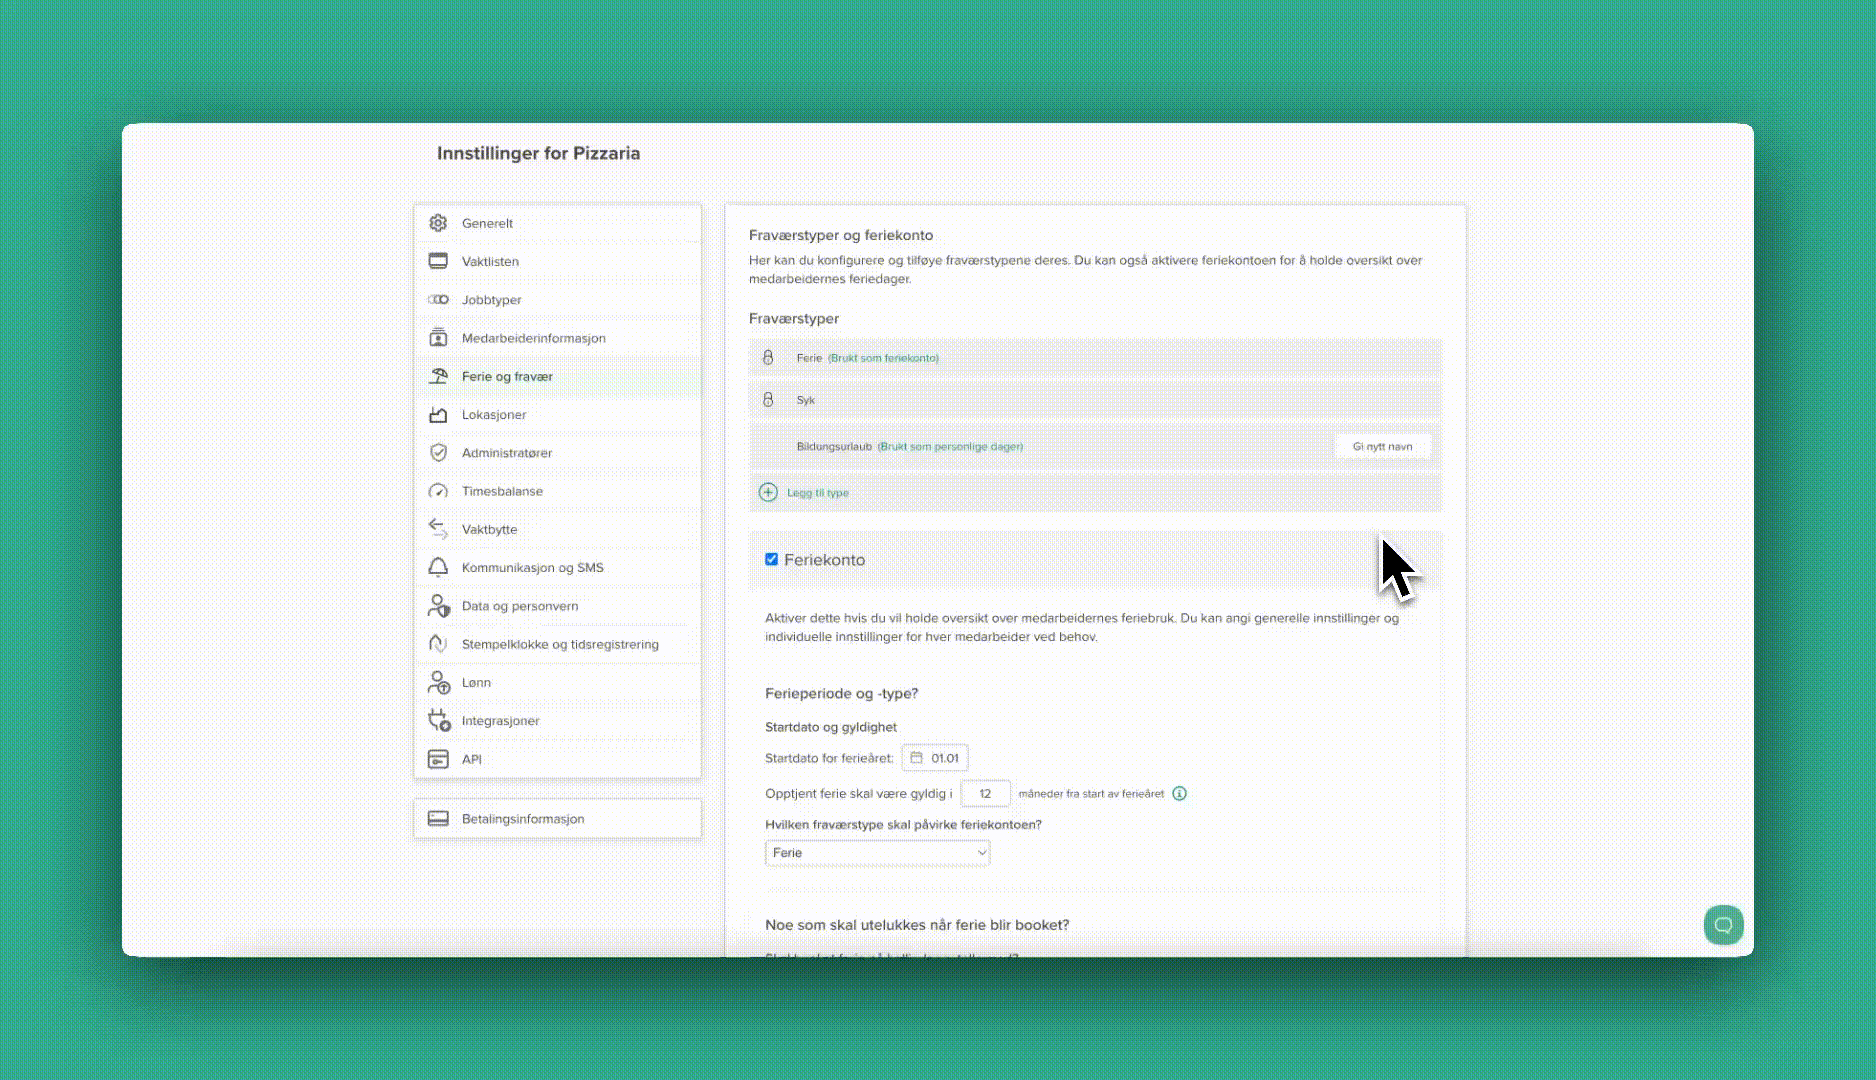Click the Ferieperiode og -type? heading
This screenshot has height=1080, width=1876.
click(x=841, y=693)
